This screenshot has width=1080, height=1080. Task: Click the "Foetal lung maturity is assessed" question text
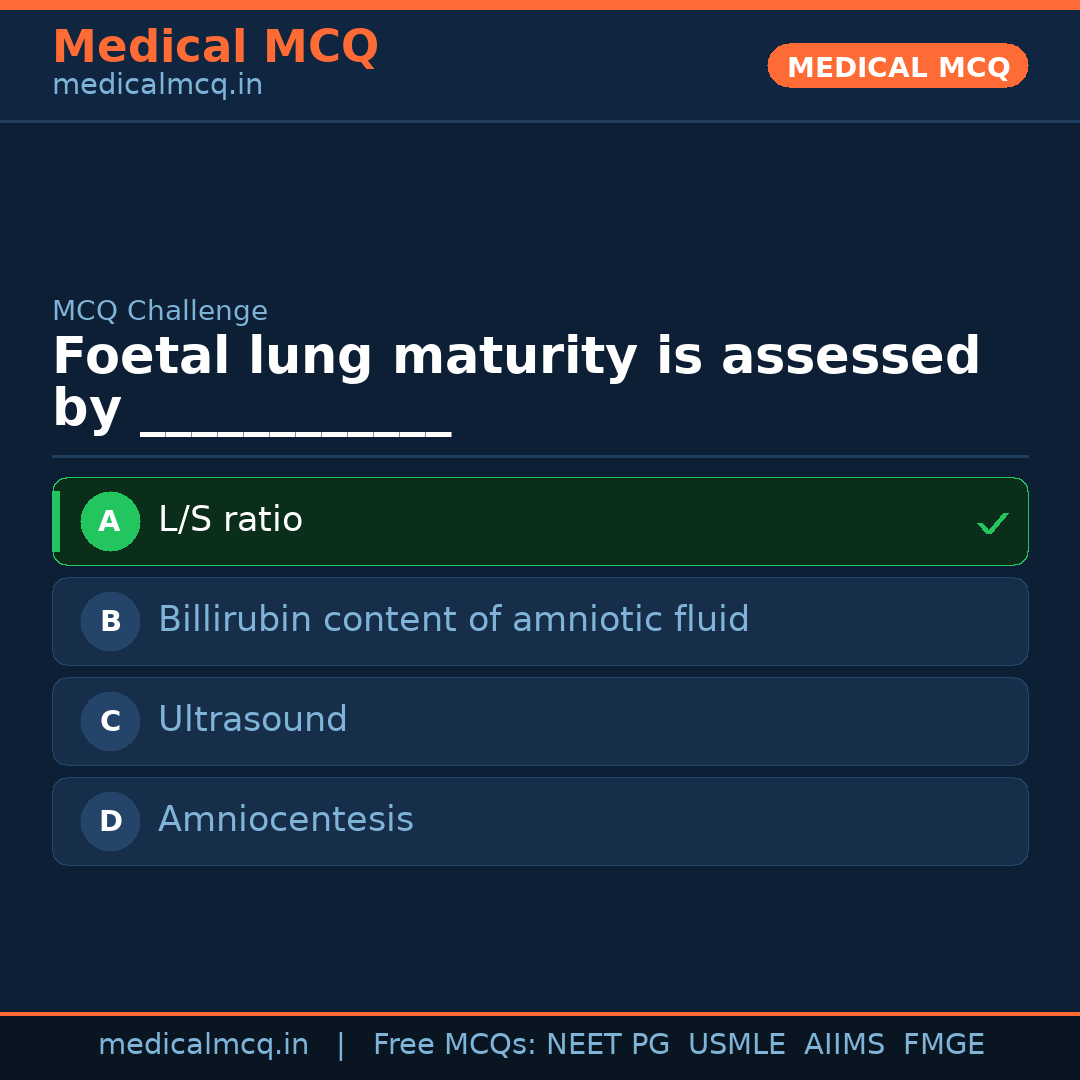point(516,357)
